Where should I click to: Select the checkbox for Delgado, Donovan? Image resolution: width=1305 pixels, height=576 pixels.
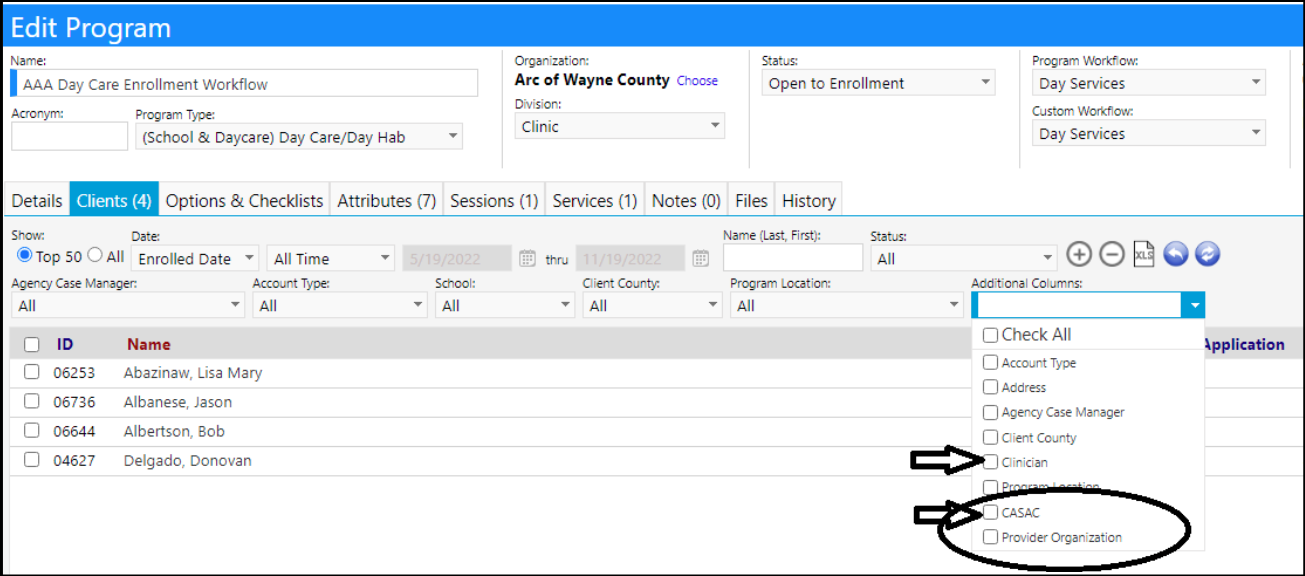pos(32,460)
